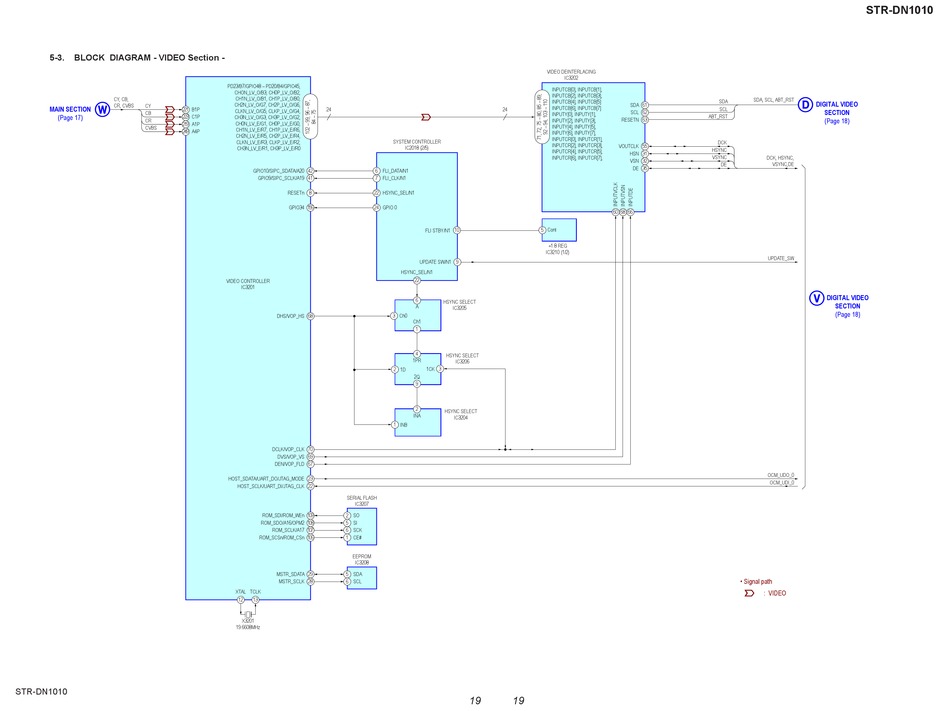Click the "TCLK" pin label

pos(255,592)
